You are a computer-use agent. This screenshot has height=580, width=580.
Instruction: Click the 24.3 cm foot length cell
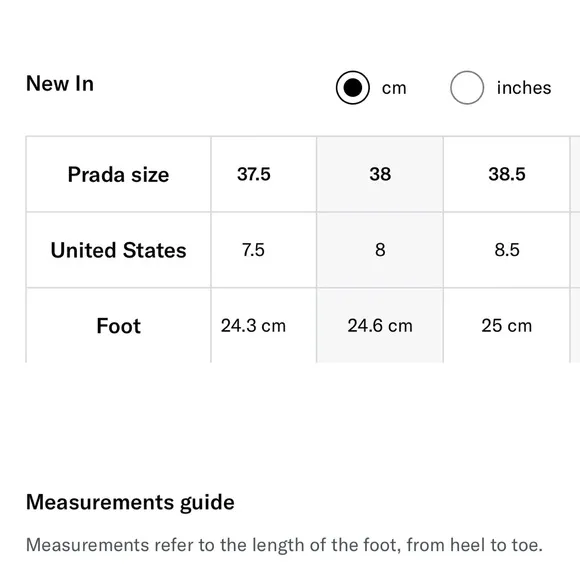264,326
